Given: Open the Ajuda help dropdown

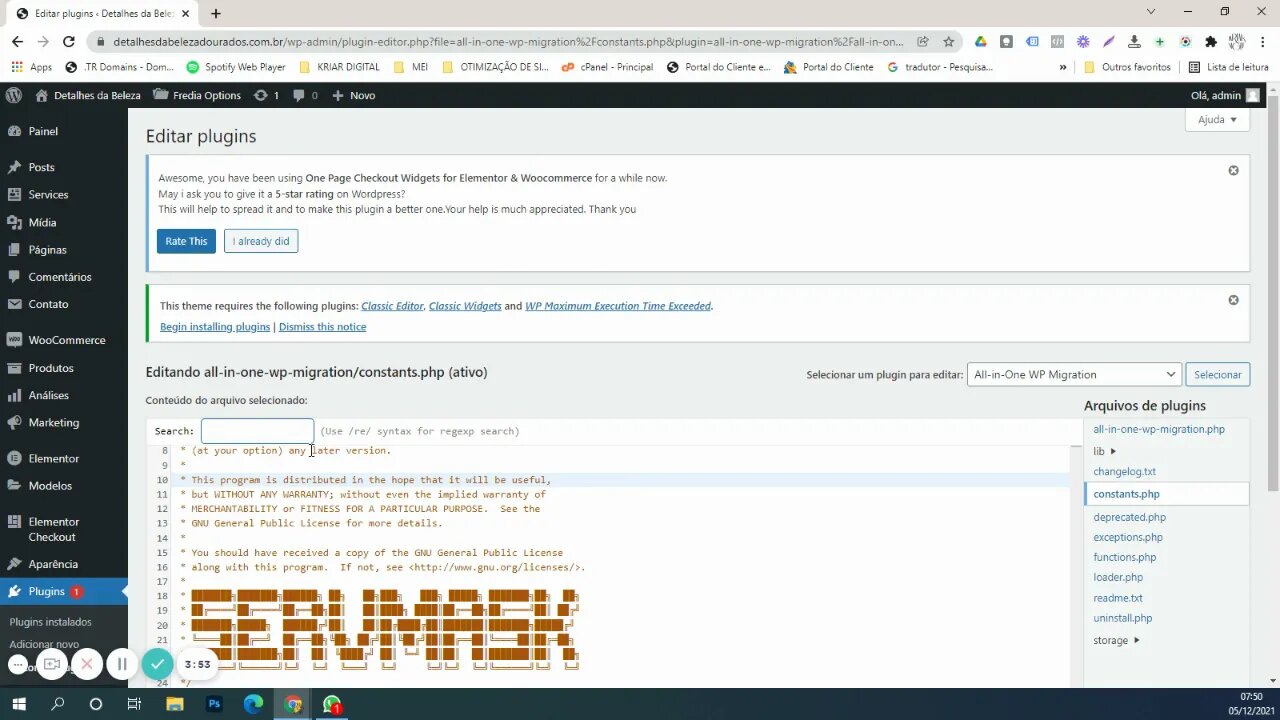Looking at the screenshot, I should pyautogui.click(x=1217, y=119).
